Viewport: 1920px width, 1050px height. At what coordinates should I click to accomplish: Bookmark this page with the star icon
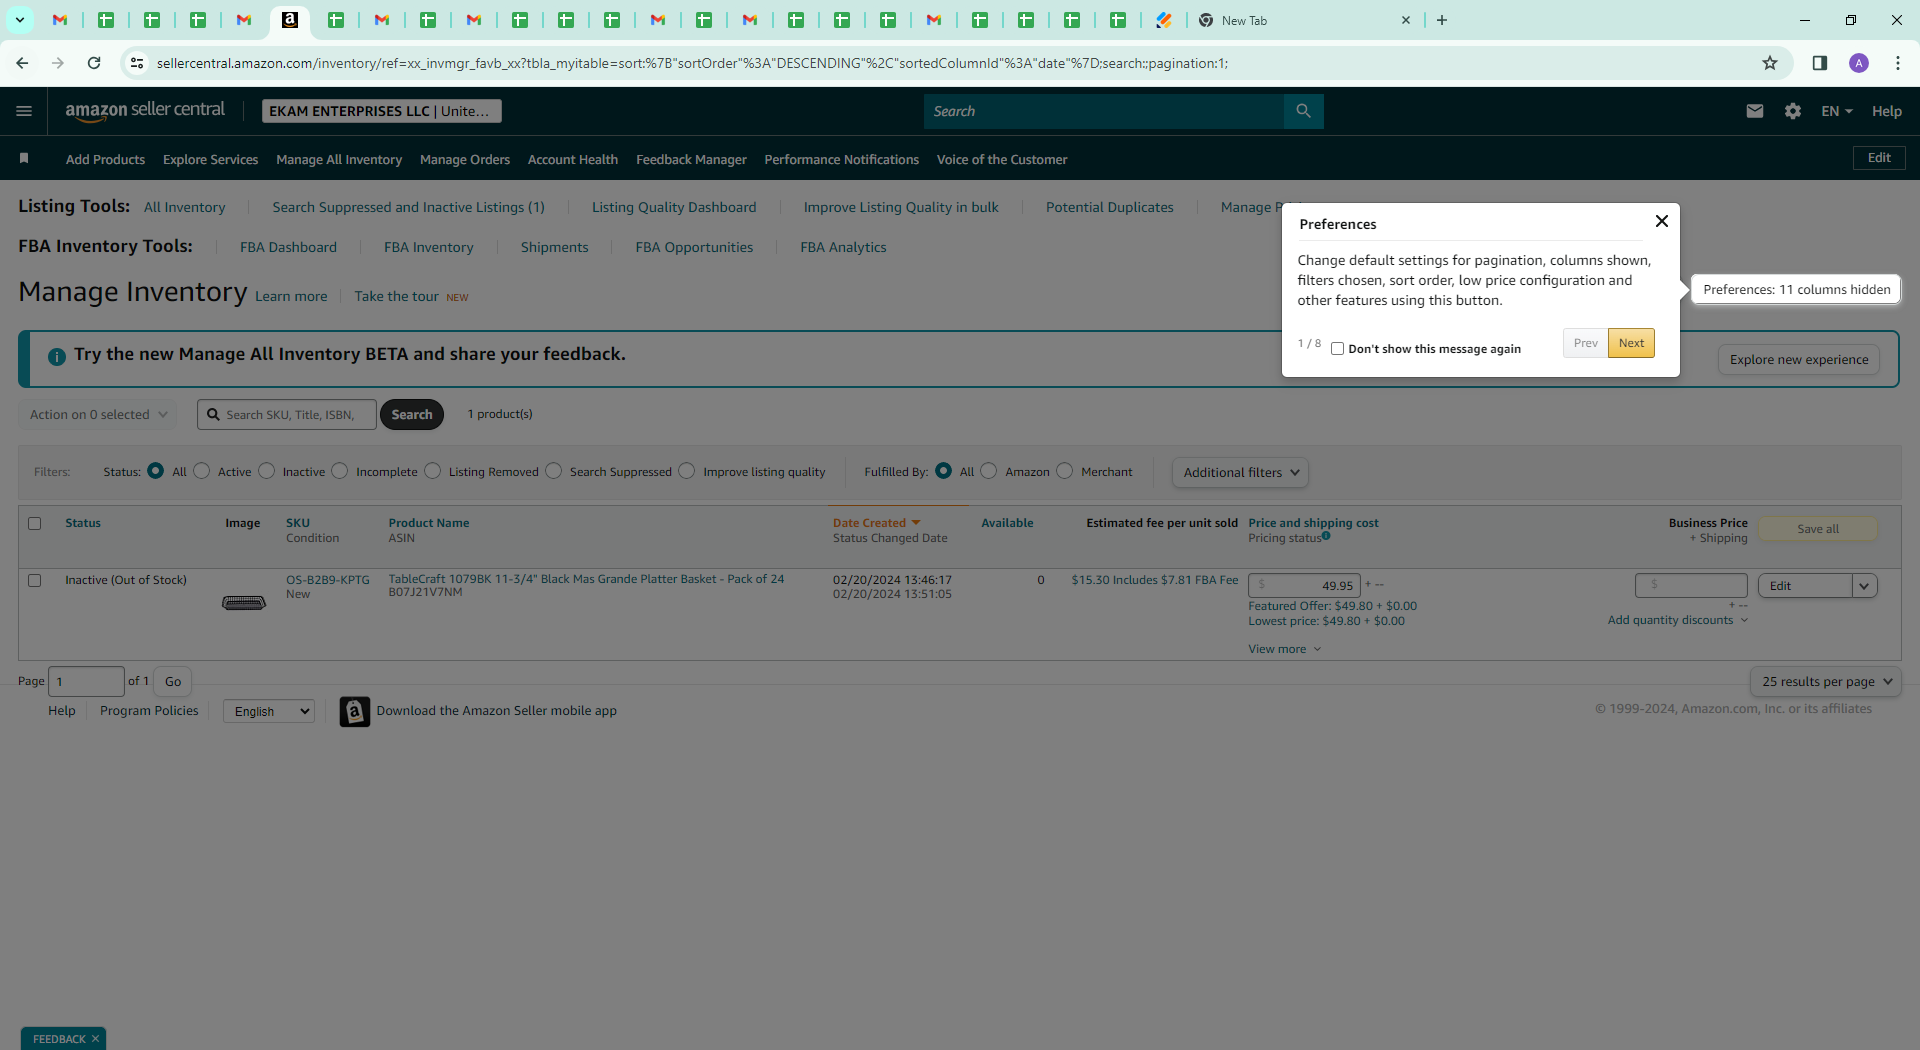point(1770,63)
